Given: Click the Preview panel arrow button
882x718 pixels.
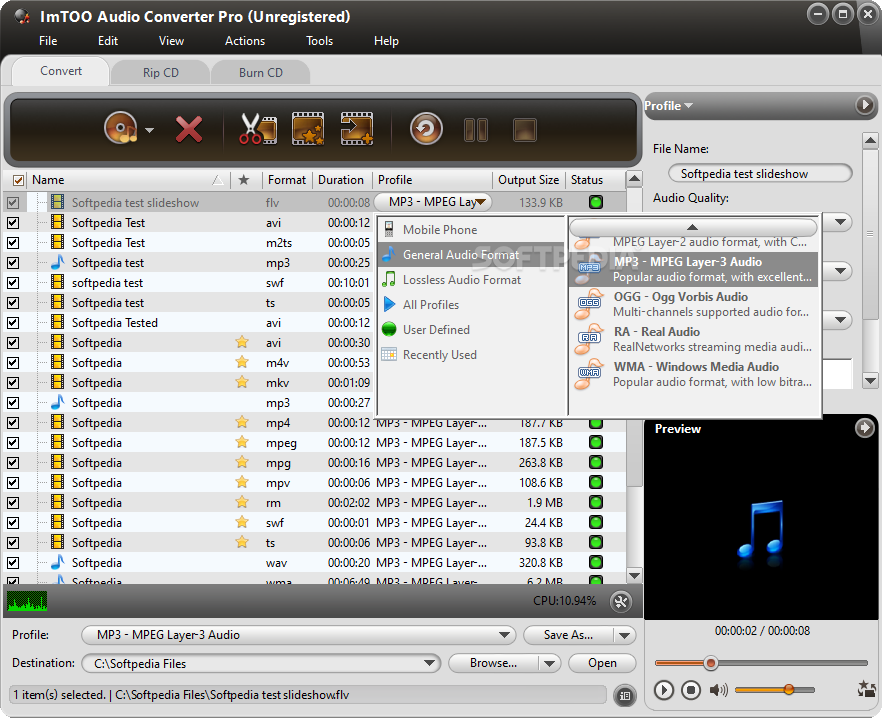Looking at the screenshot, I should pos(865,428).
